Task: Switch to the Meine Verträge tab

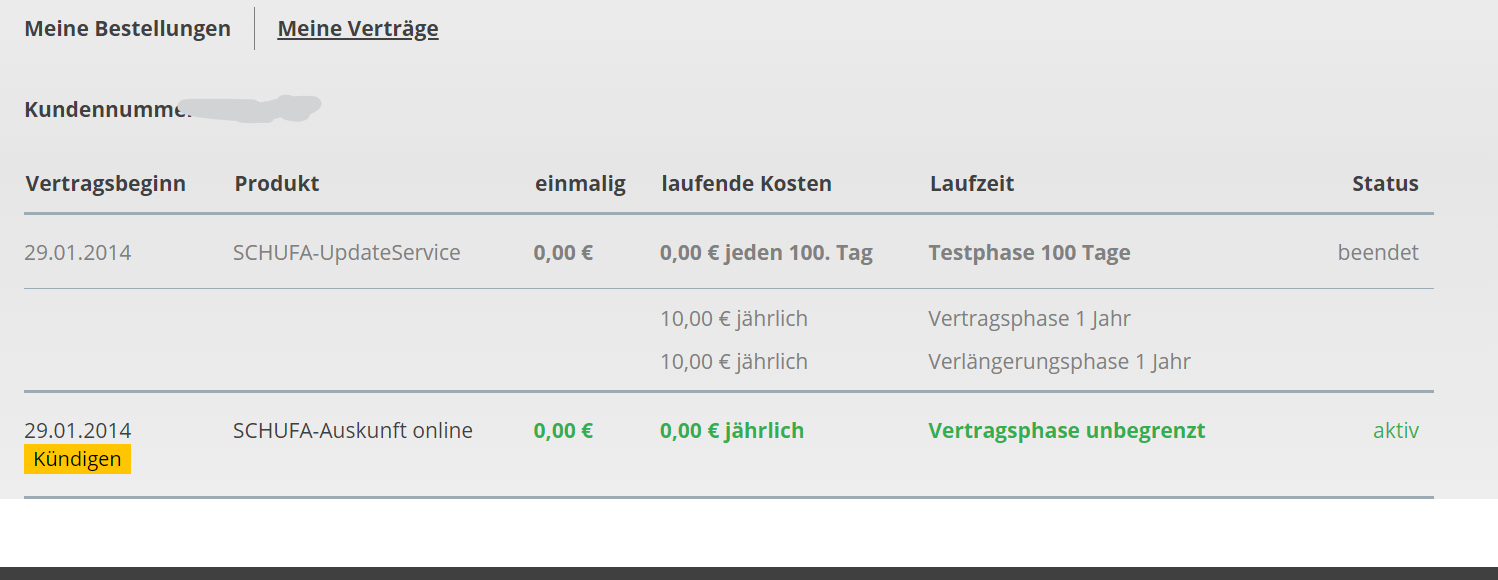Action: [358, 28]
